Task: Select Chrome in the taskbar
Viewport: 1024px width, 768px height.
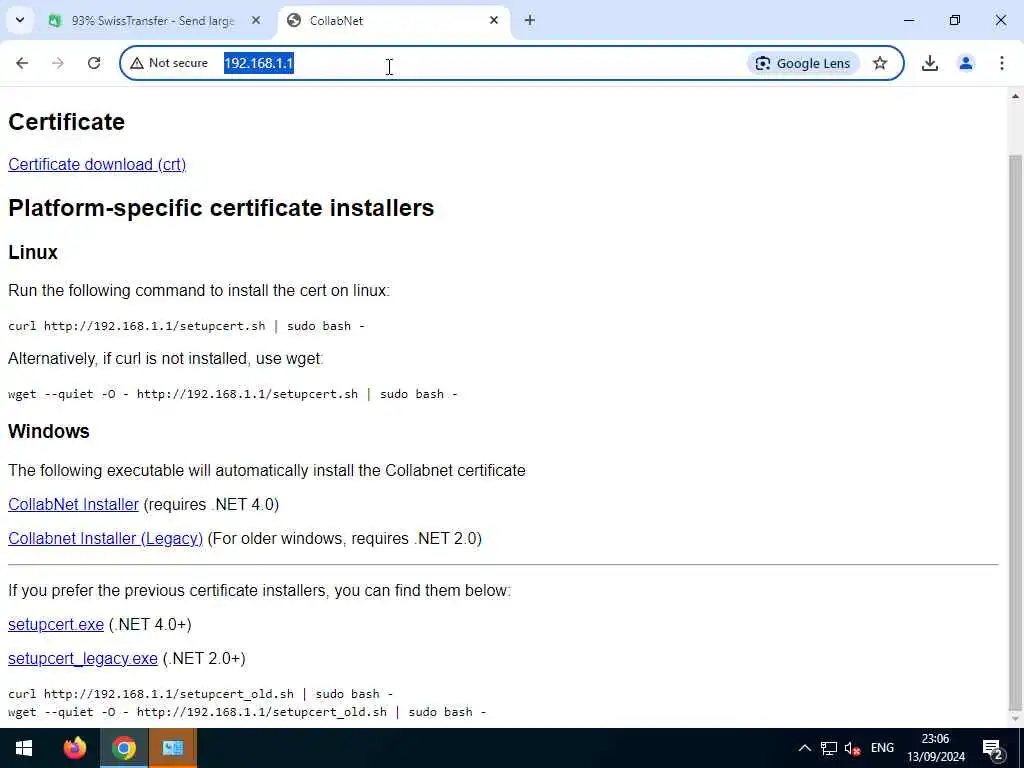Action: coord(124,748)
